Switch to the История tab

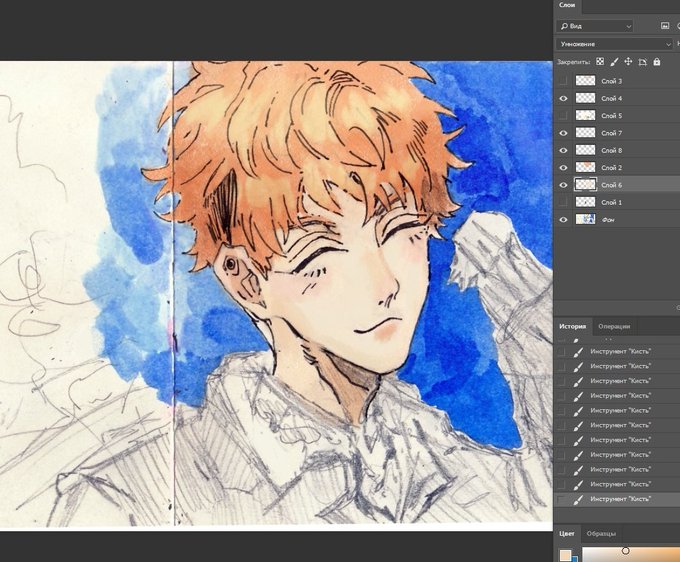click(572, 327)
